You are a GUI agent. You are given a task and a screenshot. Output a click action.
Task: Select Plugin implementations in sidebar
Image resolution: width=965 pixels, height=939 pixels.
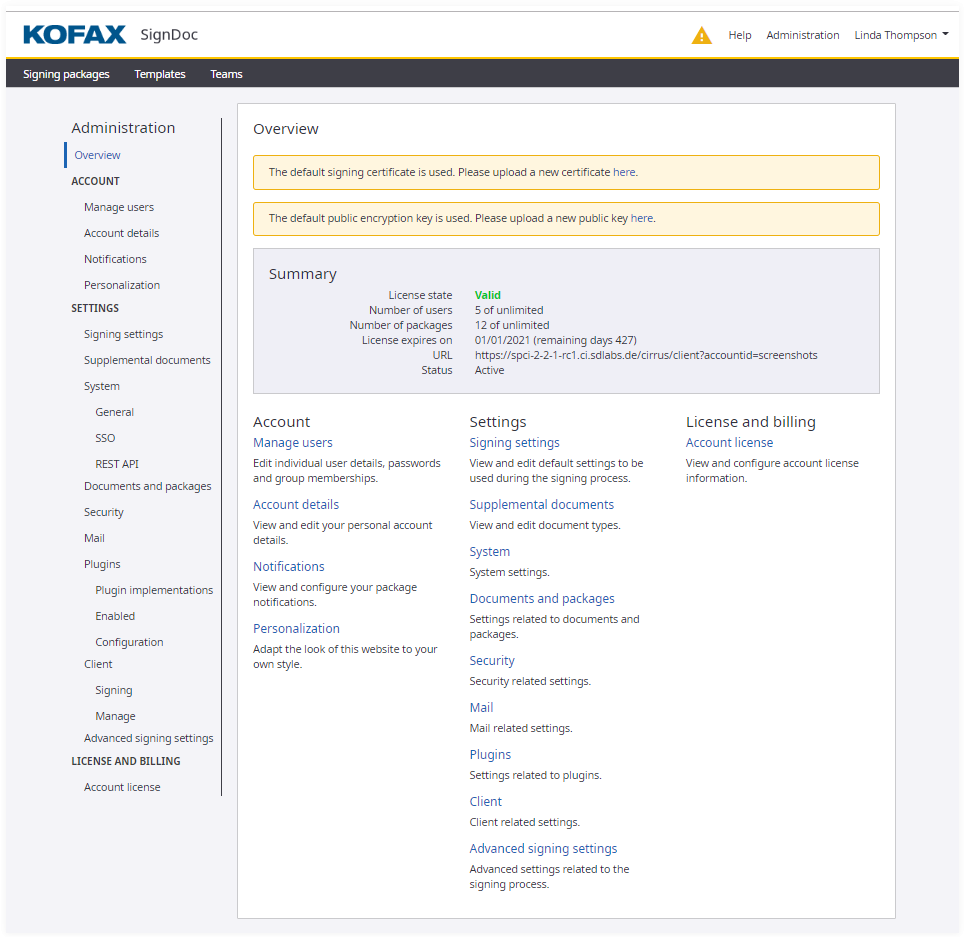154,590
